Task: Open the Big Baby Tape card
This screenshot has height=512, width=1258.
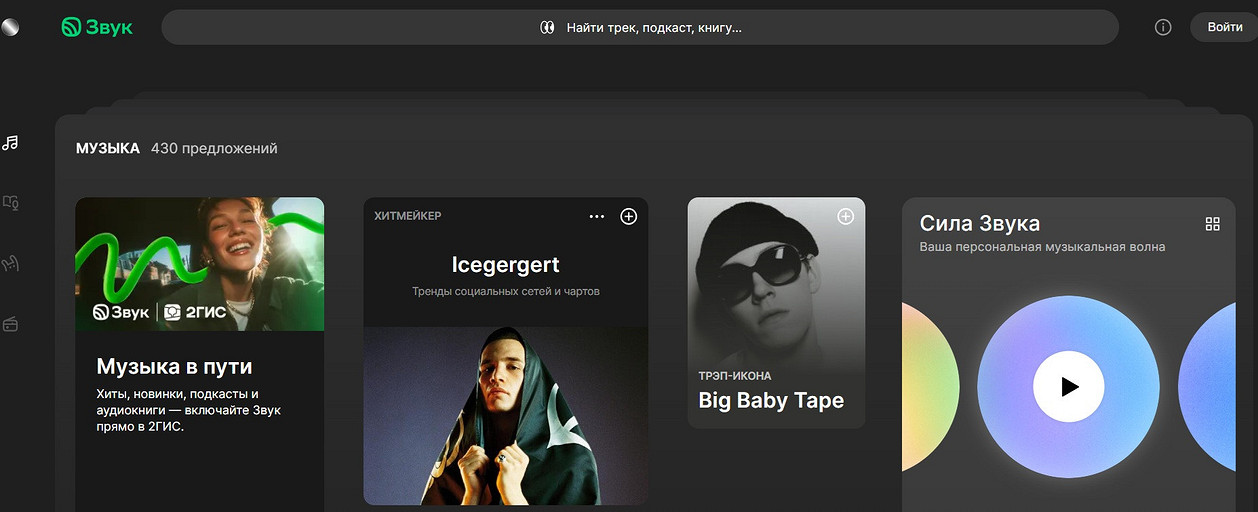Action: pos(776,312)
